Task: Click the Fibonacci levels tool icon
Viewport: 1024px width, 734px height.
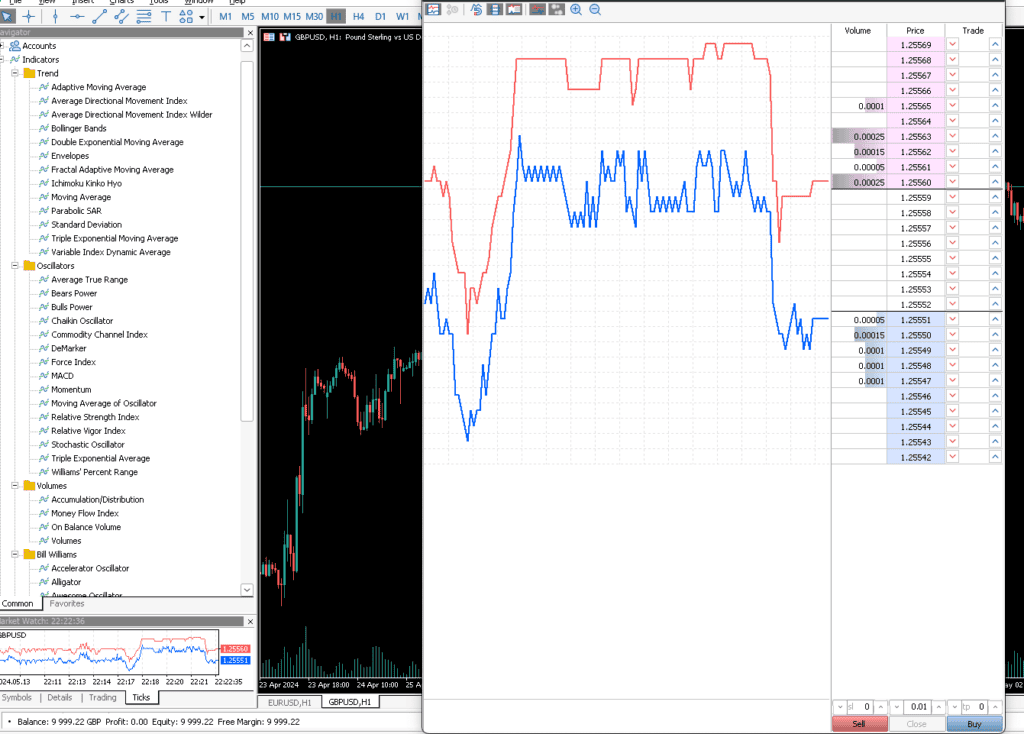Action: [144, 17]
